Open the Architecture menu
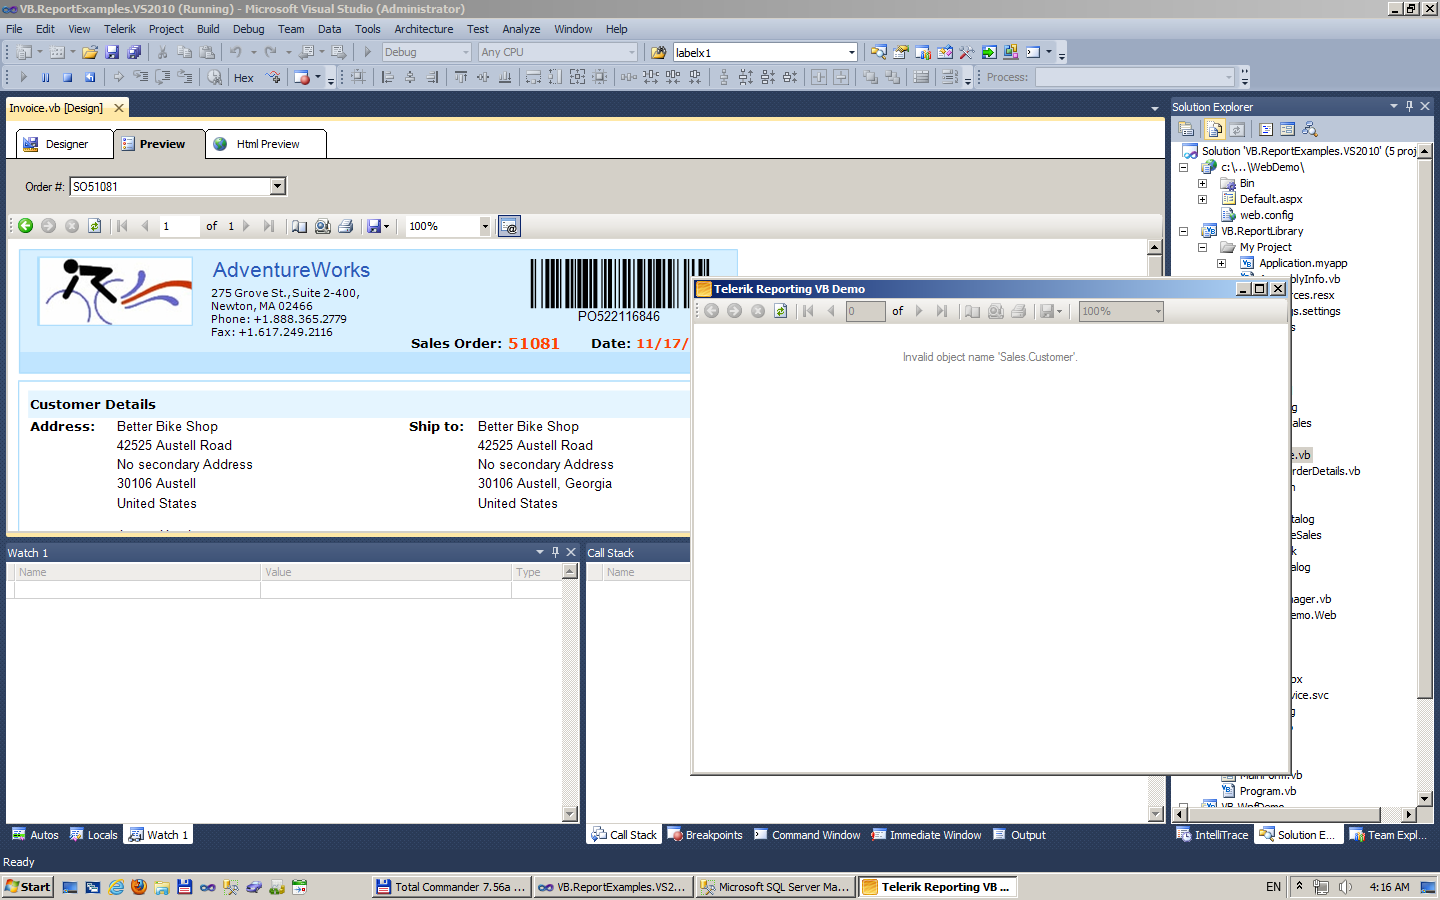 (x=424, y=29)
